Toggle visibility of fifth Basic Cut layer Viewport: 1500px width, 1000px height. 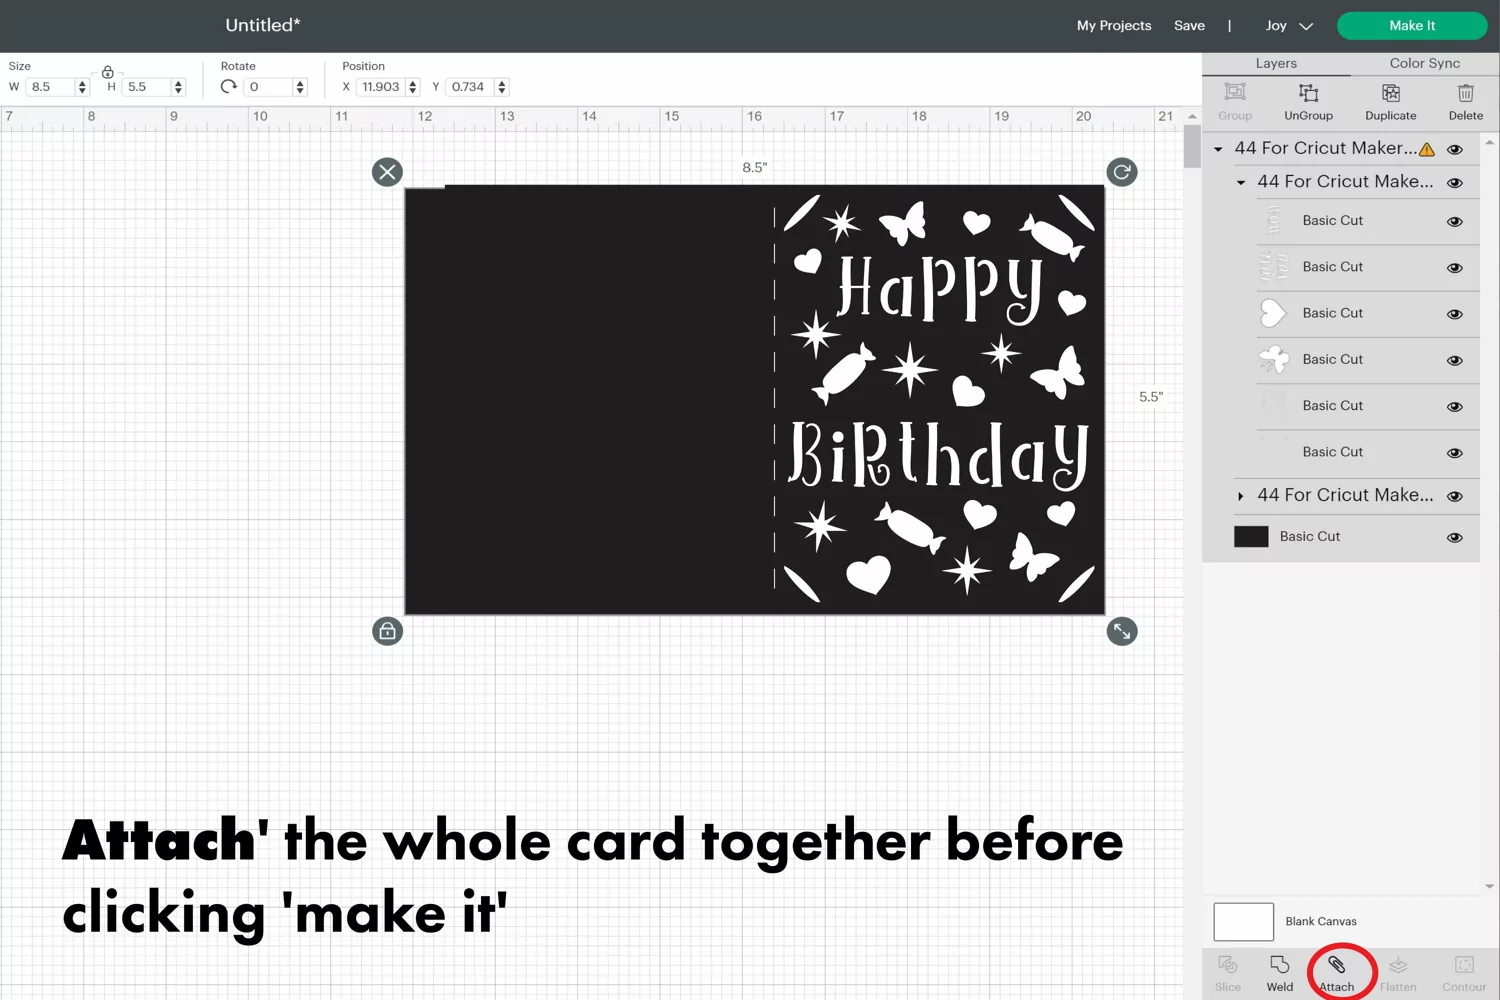[x=1455, y=406]
